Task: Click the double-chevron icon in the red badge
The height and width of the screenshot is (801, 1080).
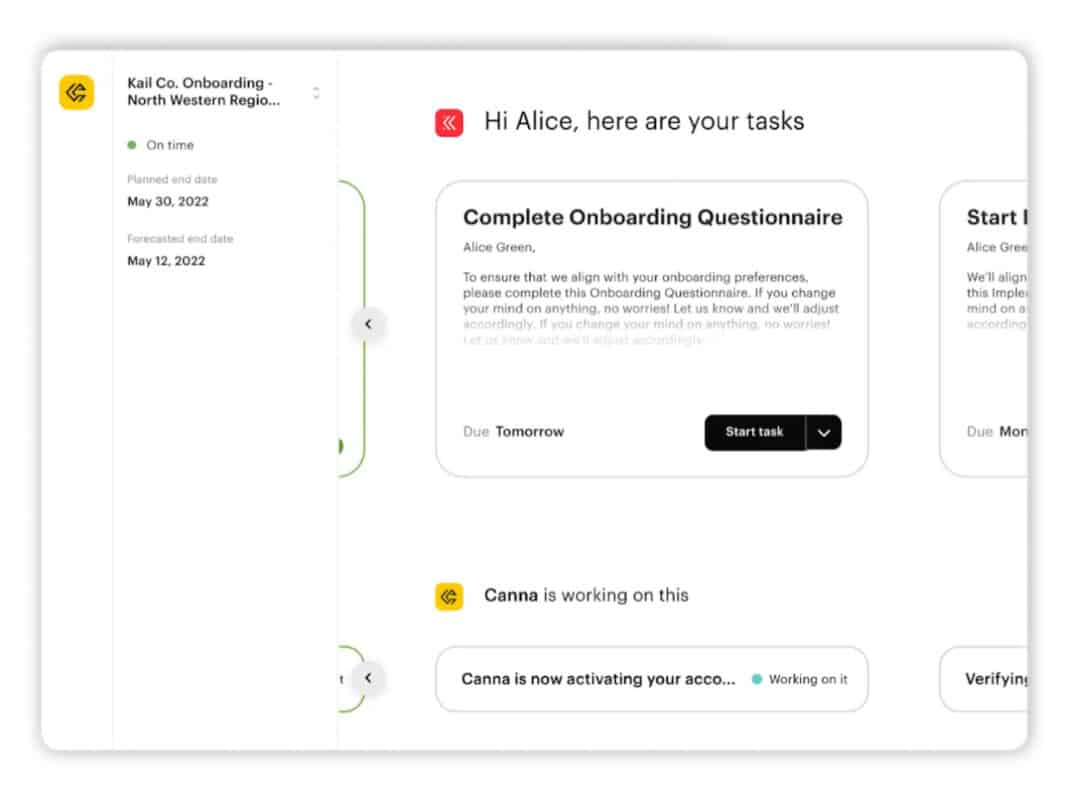Action: tap(449, 121)
